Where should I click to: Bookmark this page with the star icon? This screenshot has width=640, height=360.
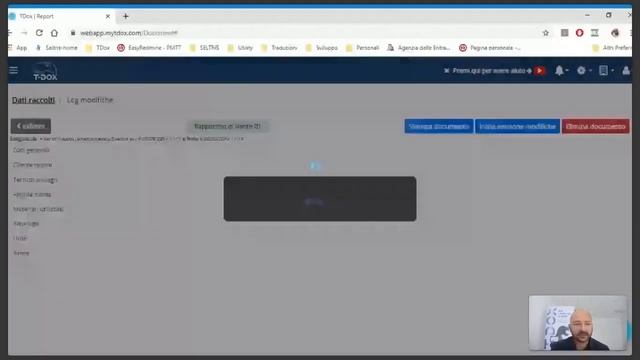click(x=546, y=33)
